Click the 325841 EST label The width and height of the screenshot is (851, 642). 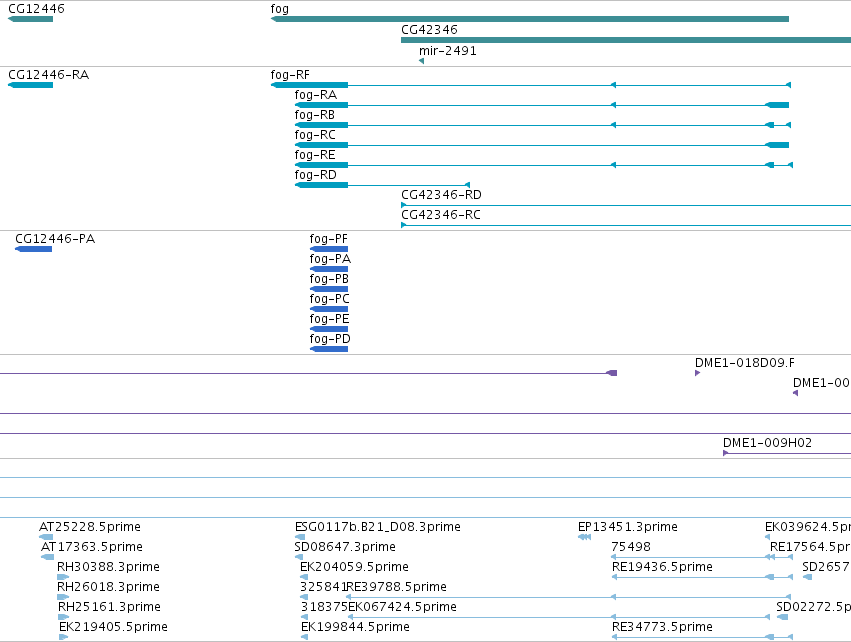pos(323,587)
